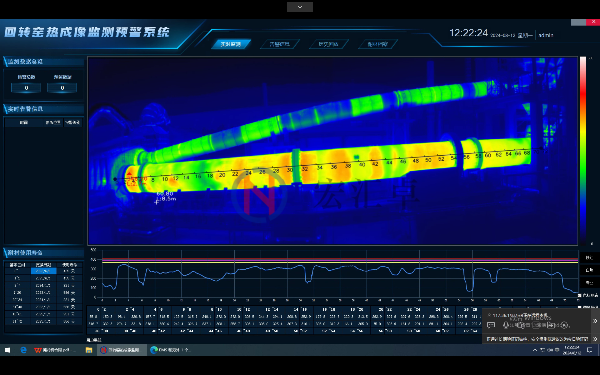
Task: Switch to WPS PDF taskbar window
Action: tap(54, 350)
